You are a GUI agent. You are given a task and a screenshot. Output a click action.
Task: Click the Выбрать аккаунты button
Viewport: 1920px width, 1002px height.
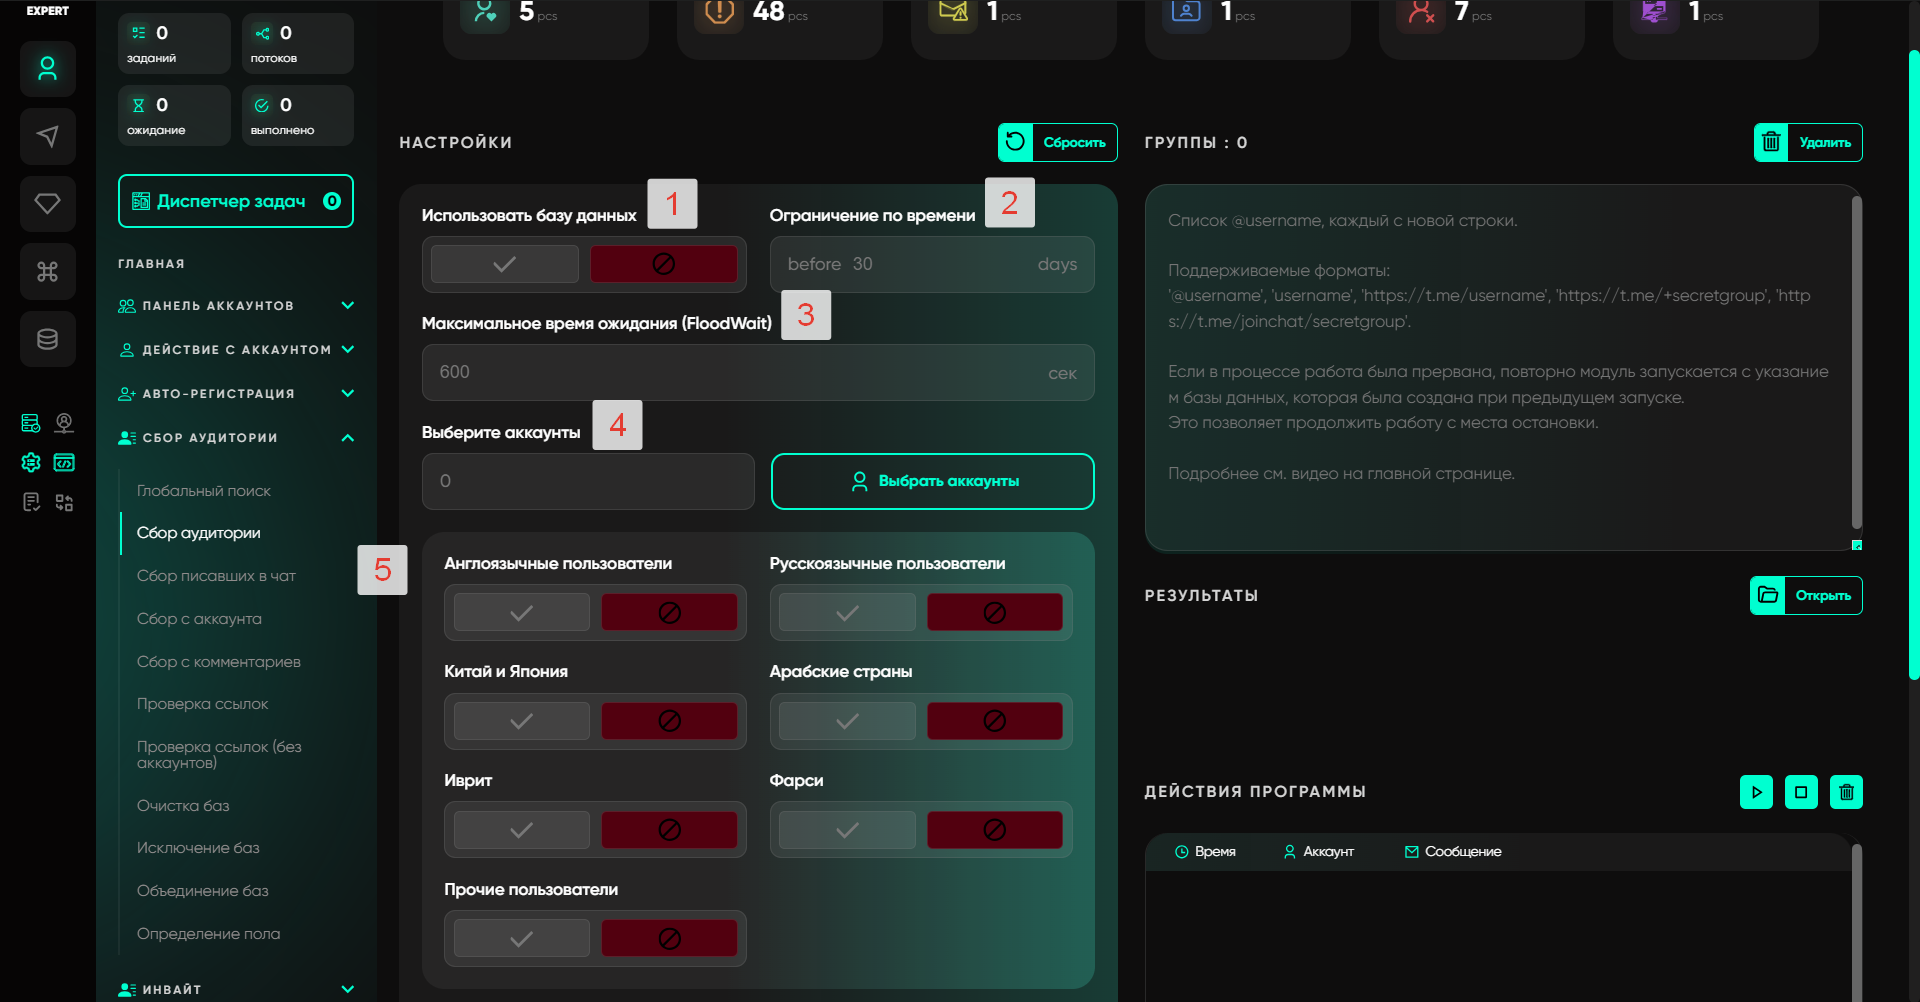click(932, 481)
